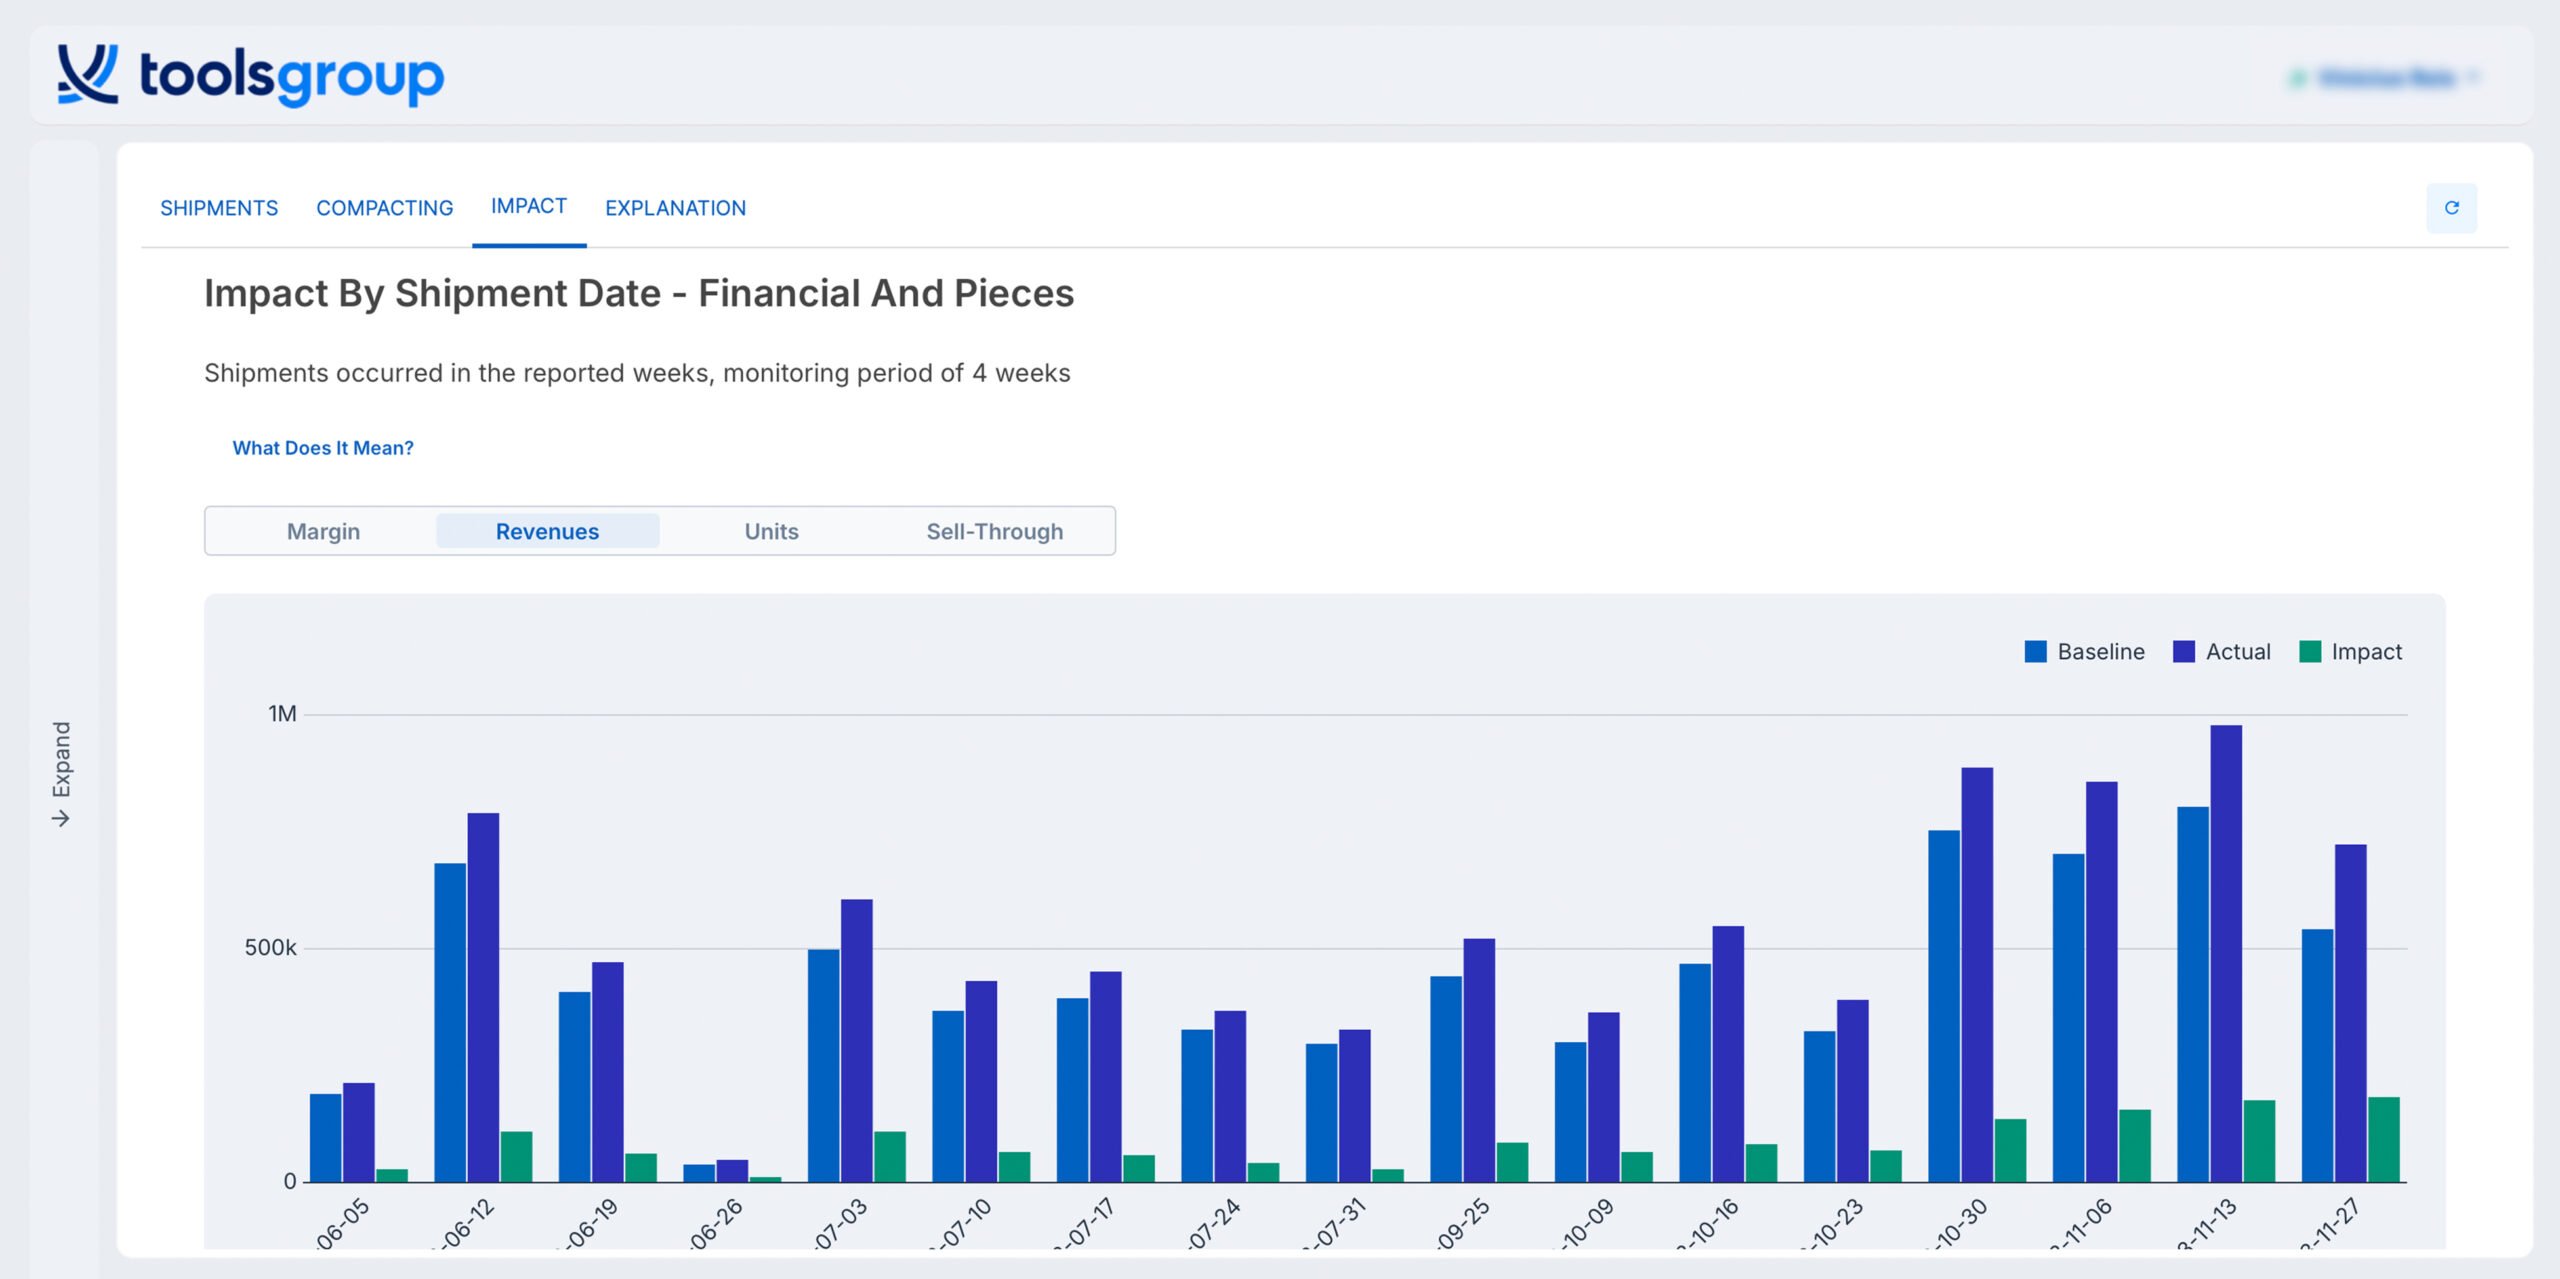Open the blurred user account dropdown
Screen dimensions: 2560x1279
pos(2386,77)
